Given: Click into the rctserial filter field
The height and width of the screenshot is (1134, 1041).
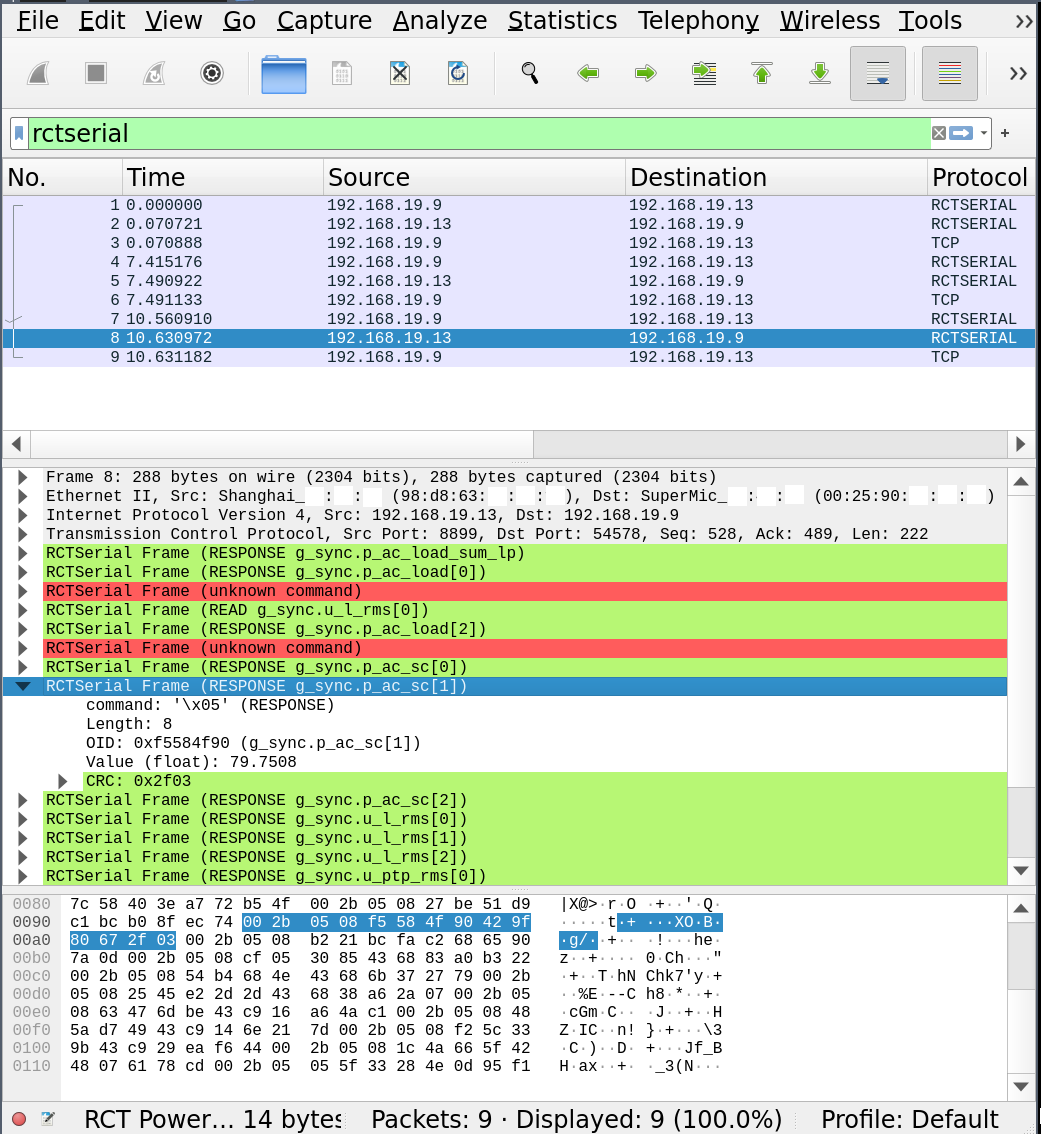Looking at the screenshot, I should pyautogui.click(x=479, y=134).
